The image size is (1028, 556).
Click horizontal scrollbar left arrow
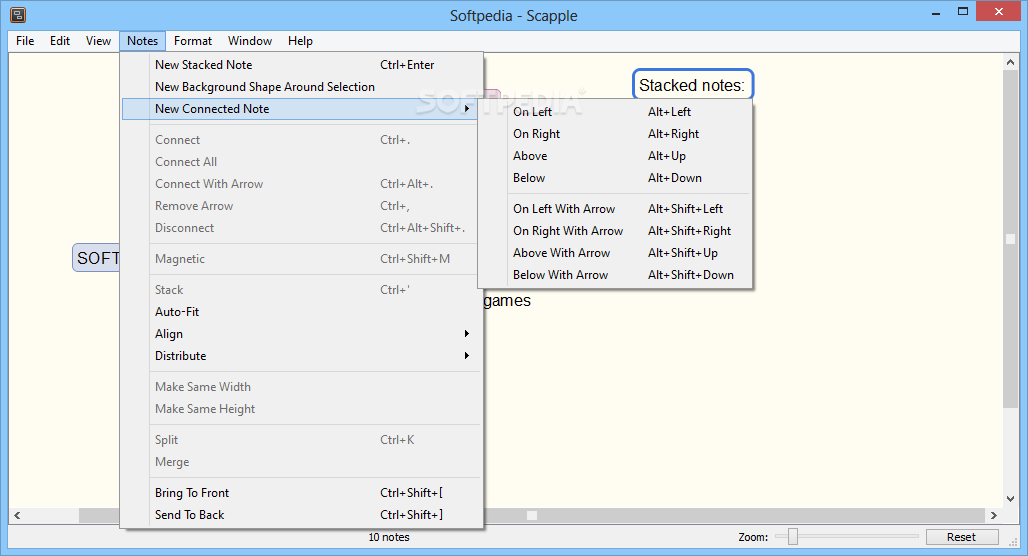click(x=17, y=515)
